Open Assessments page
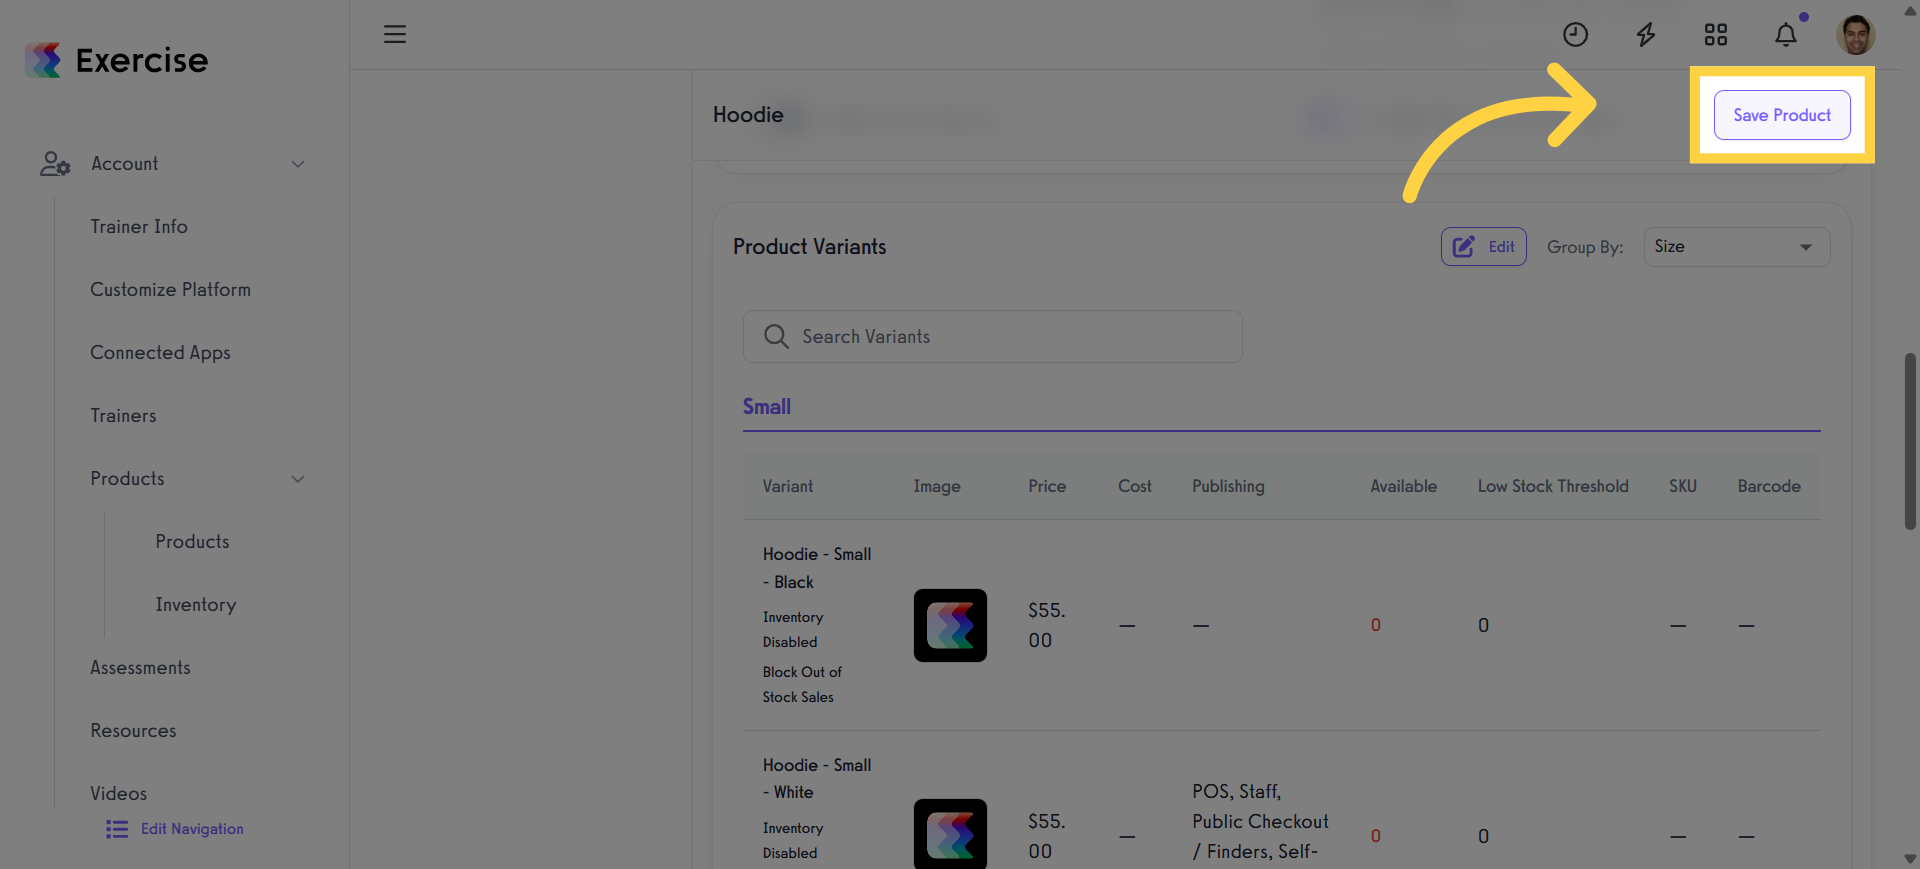The height and width of the screenshot is (869, 1920). (x=140, y=668)
